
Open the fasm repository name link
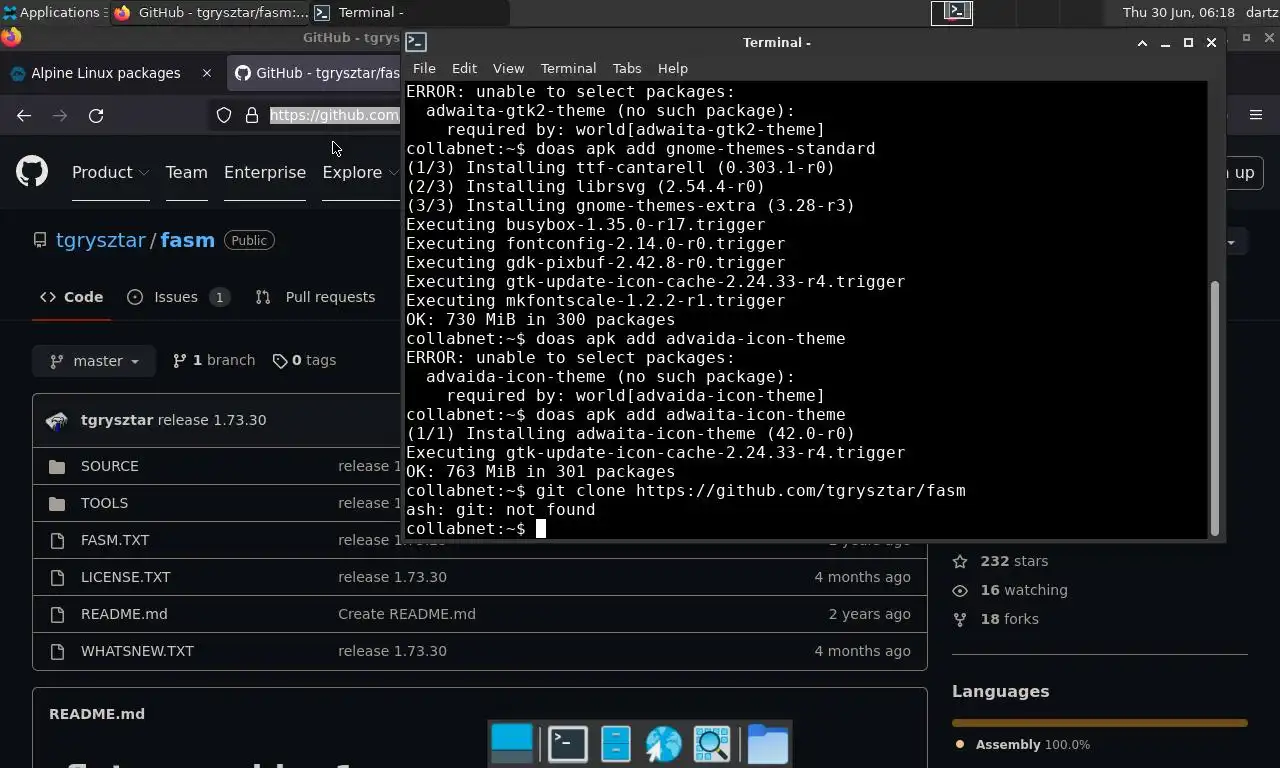(x=187, y=240)
